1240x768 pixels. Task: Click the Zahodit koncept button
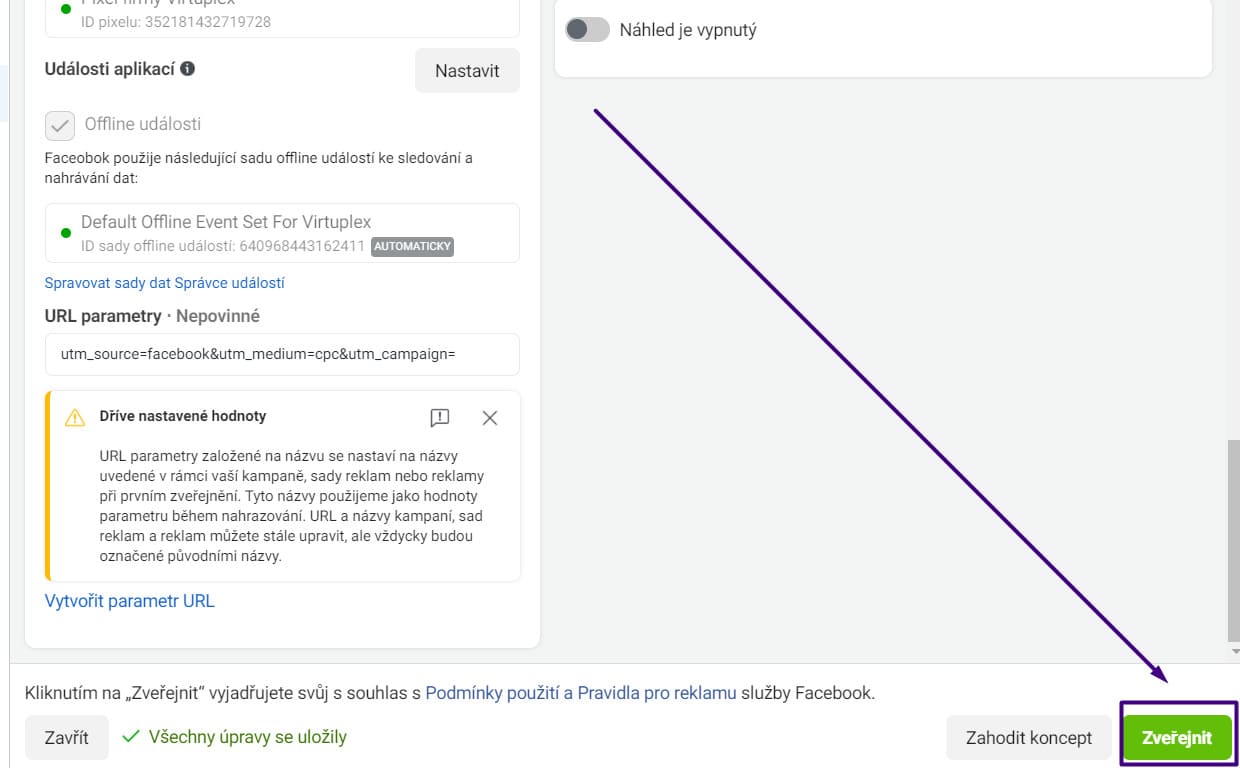click(x=1029, y=738)
